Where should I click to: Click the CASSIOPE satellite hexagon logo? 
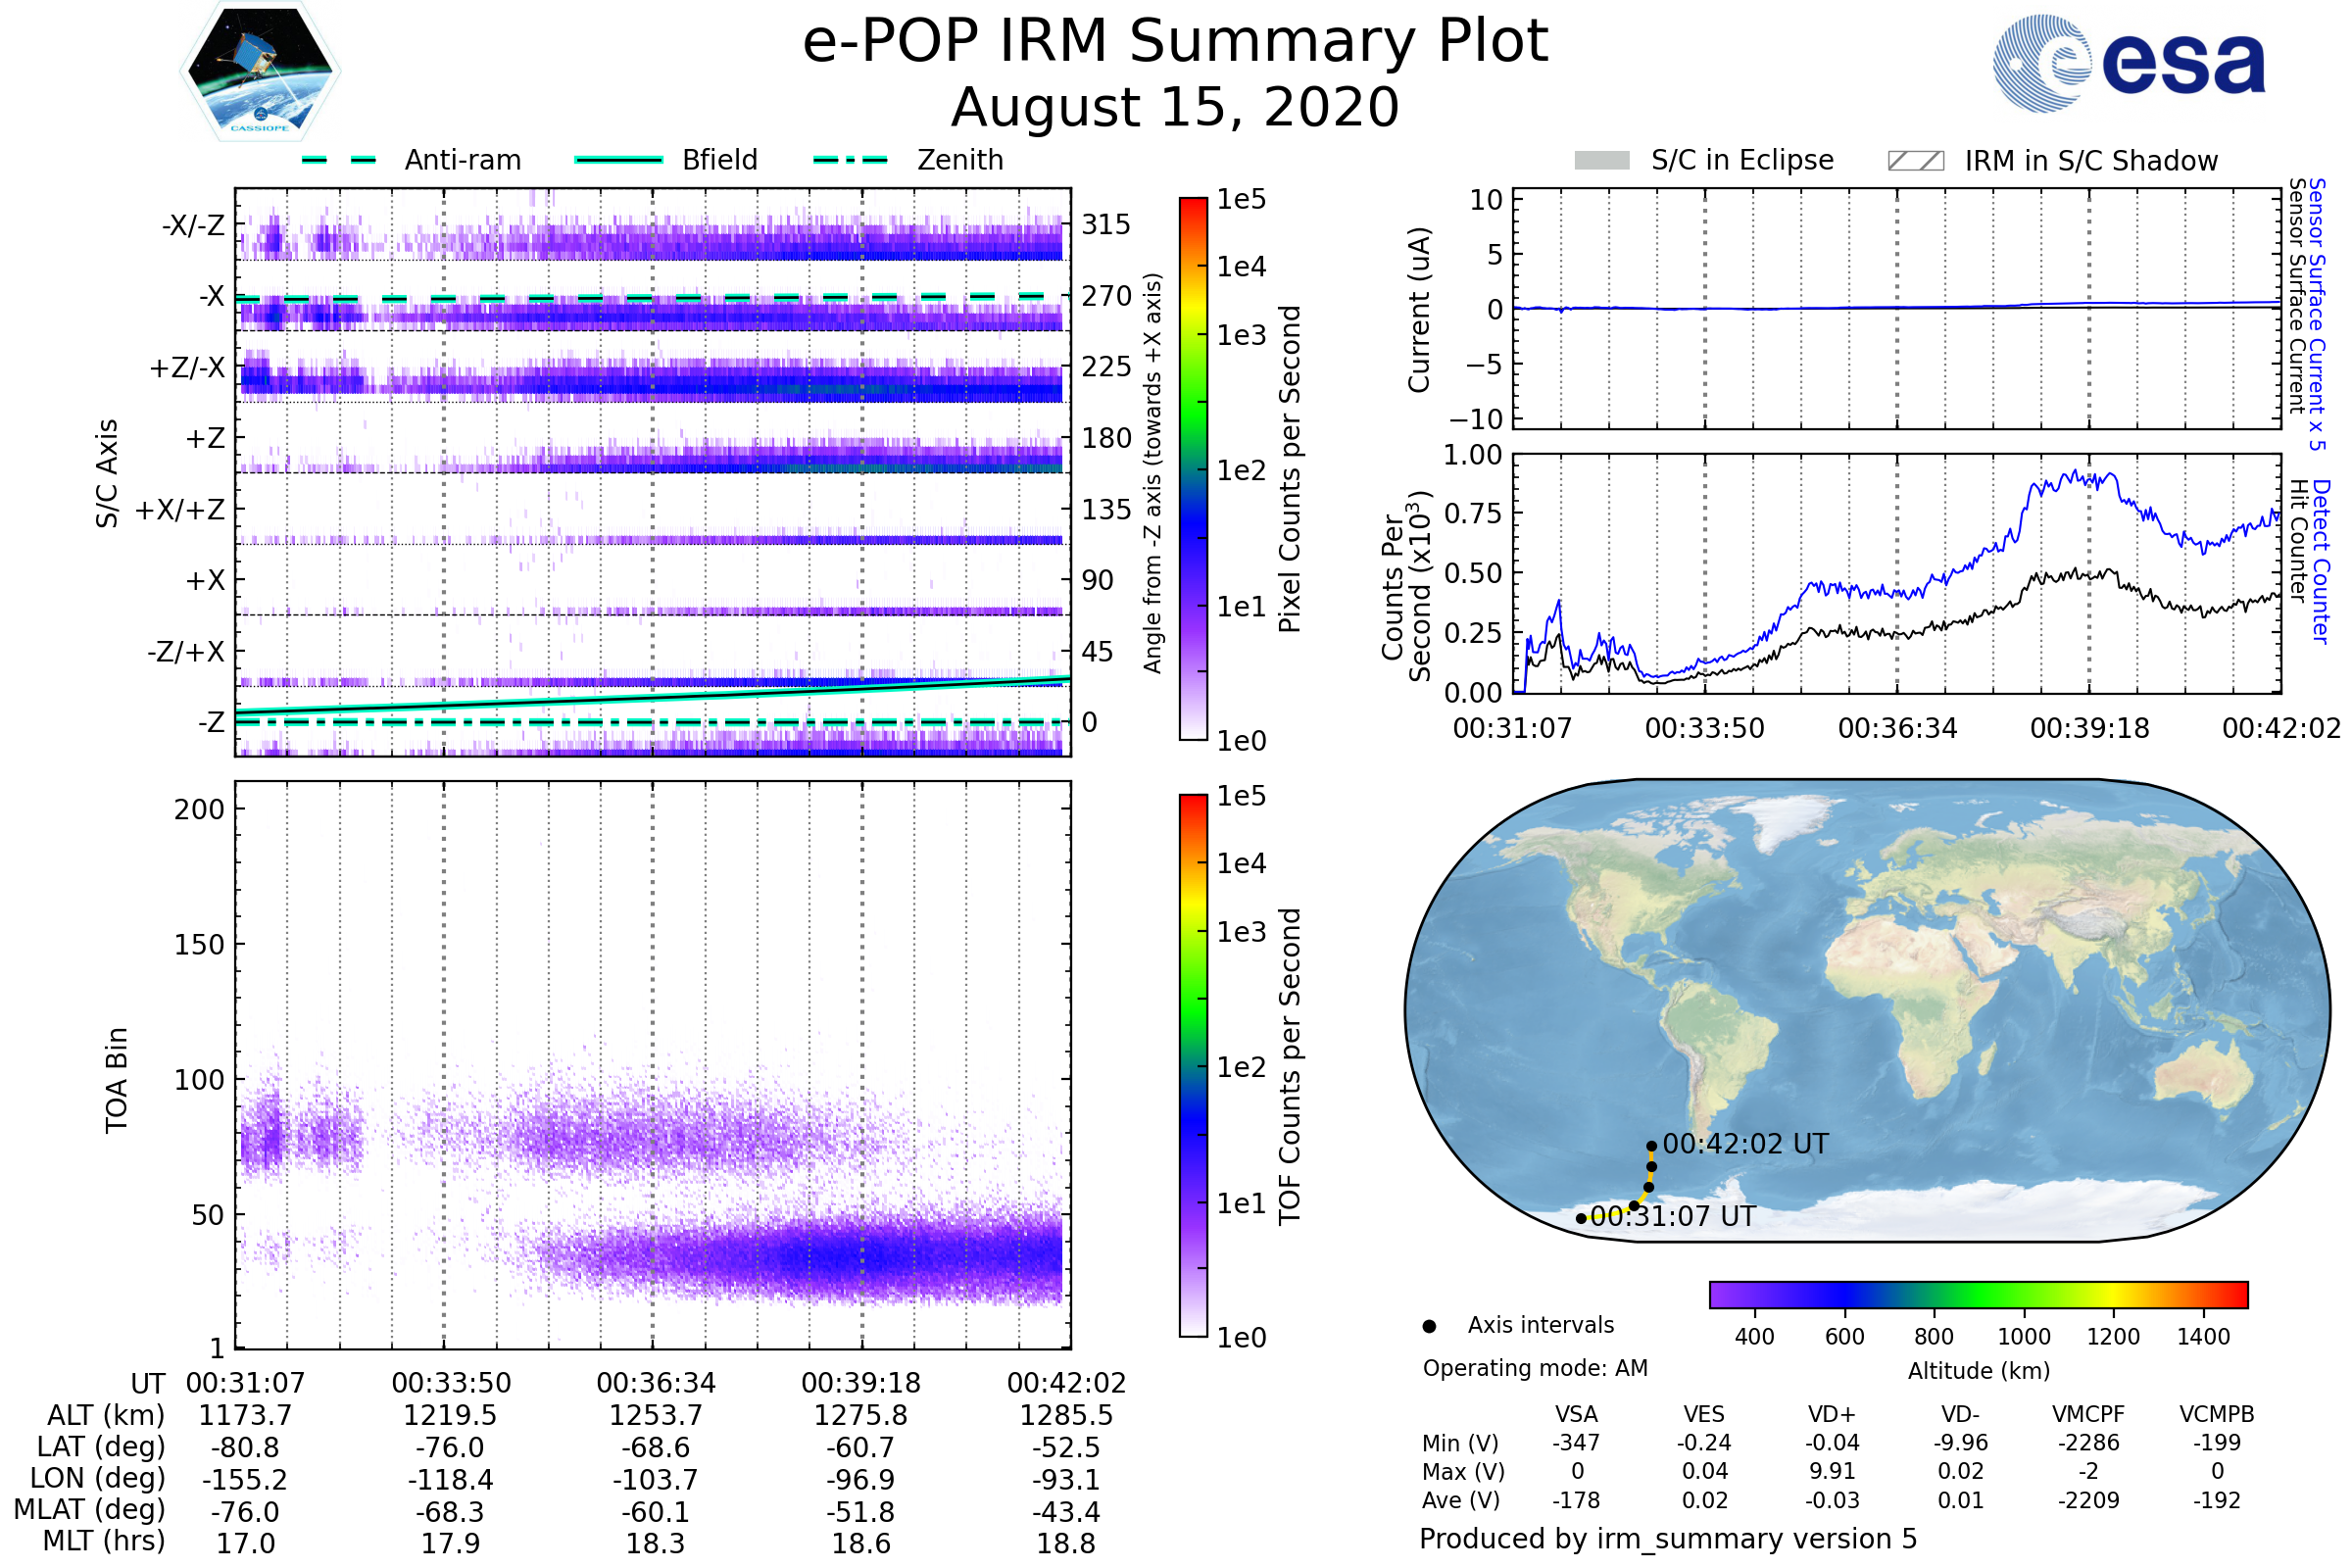coord(260,72)
